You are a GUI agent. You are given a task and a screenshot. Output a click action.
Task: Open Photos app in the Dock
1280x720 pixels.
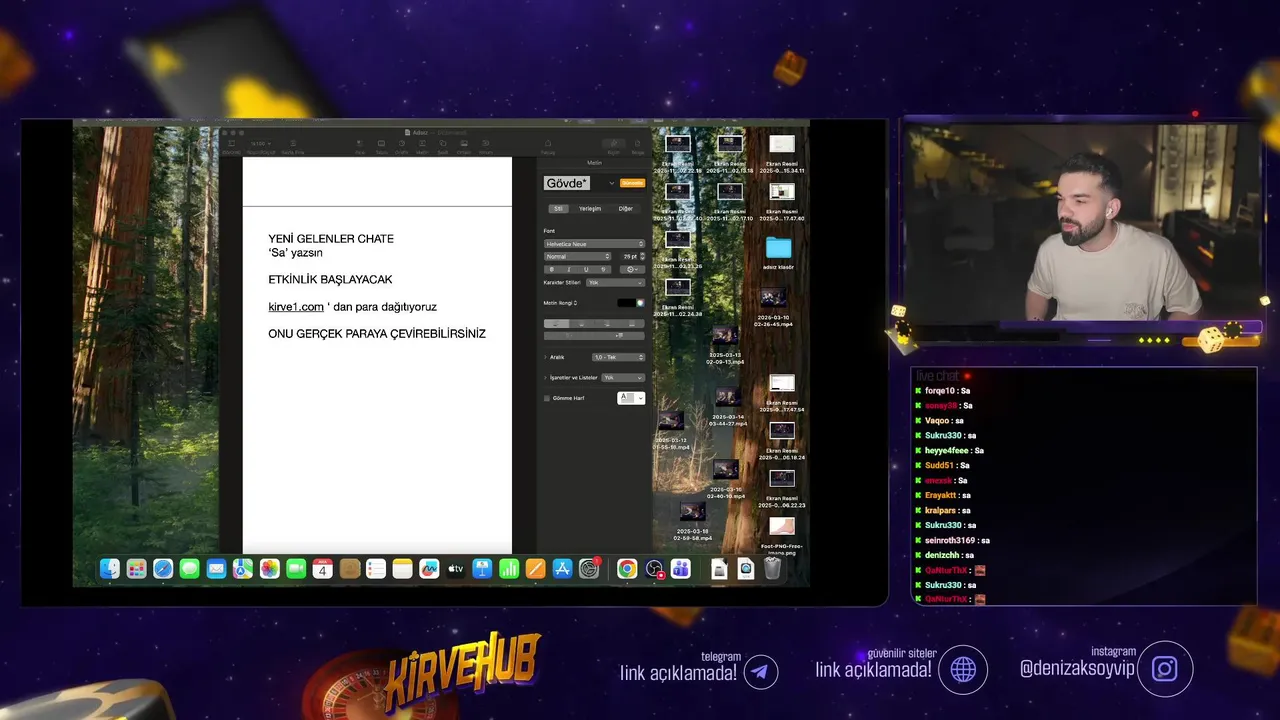[270, 569]
